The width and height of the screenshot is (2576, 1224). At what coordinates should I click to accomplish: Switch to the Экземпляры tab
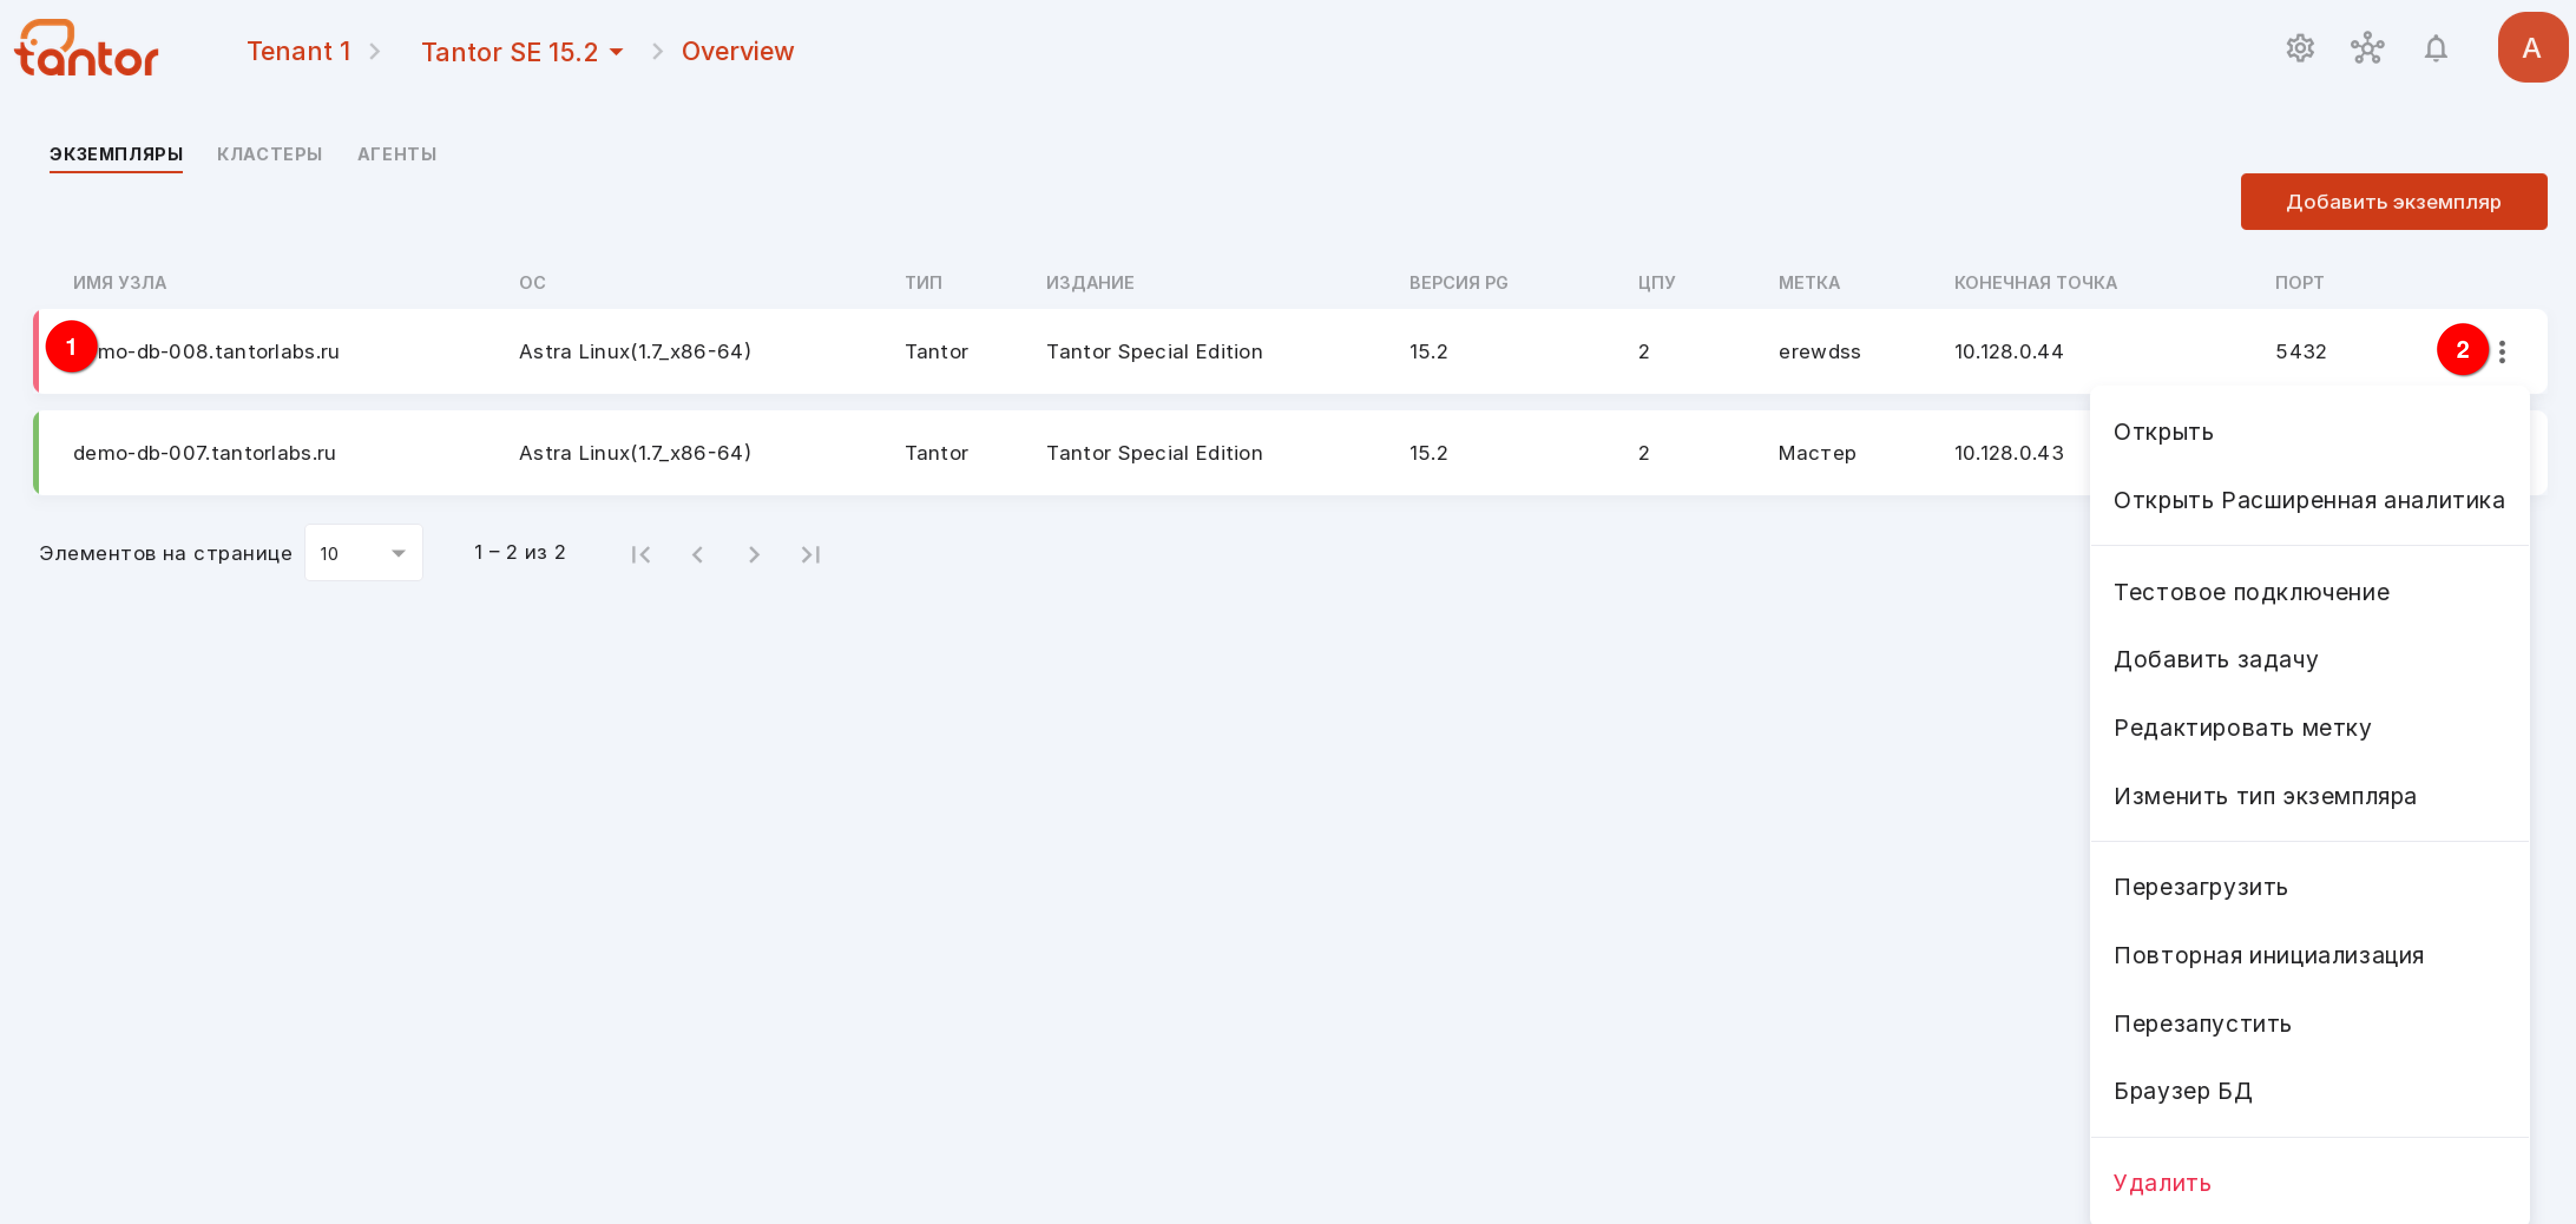116,154
